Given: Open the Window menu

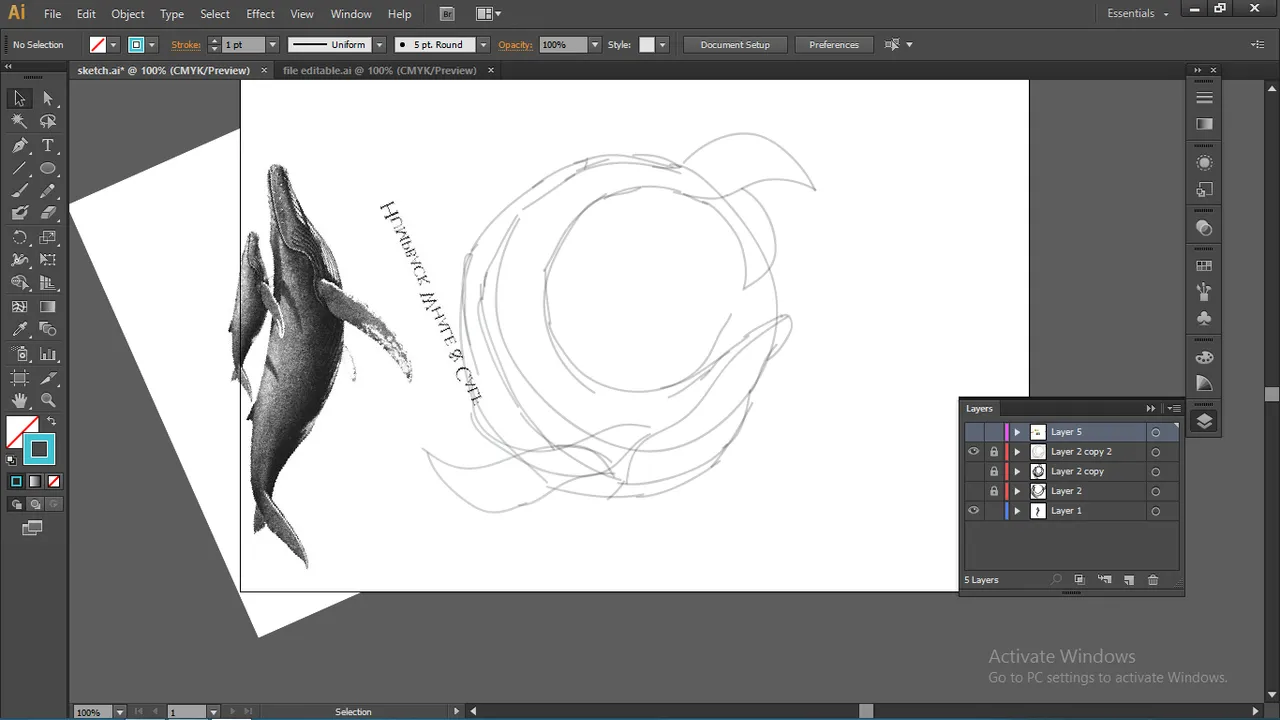Looking at the screenshot, I should pyautogui.click(x=351, y=14).
